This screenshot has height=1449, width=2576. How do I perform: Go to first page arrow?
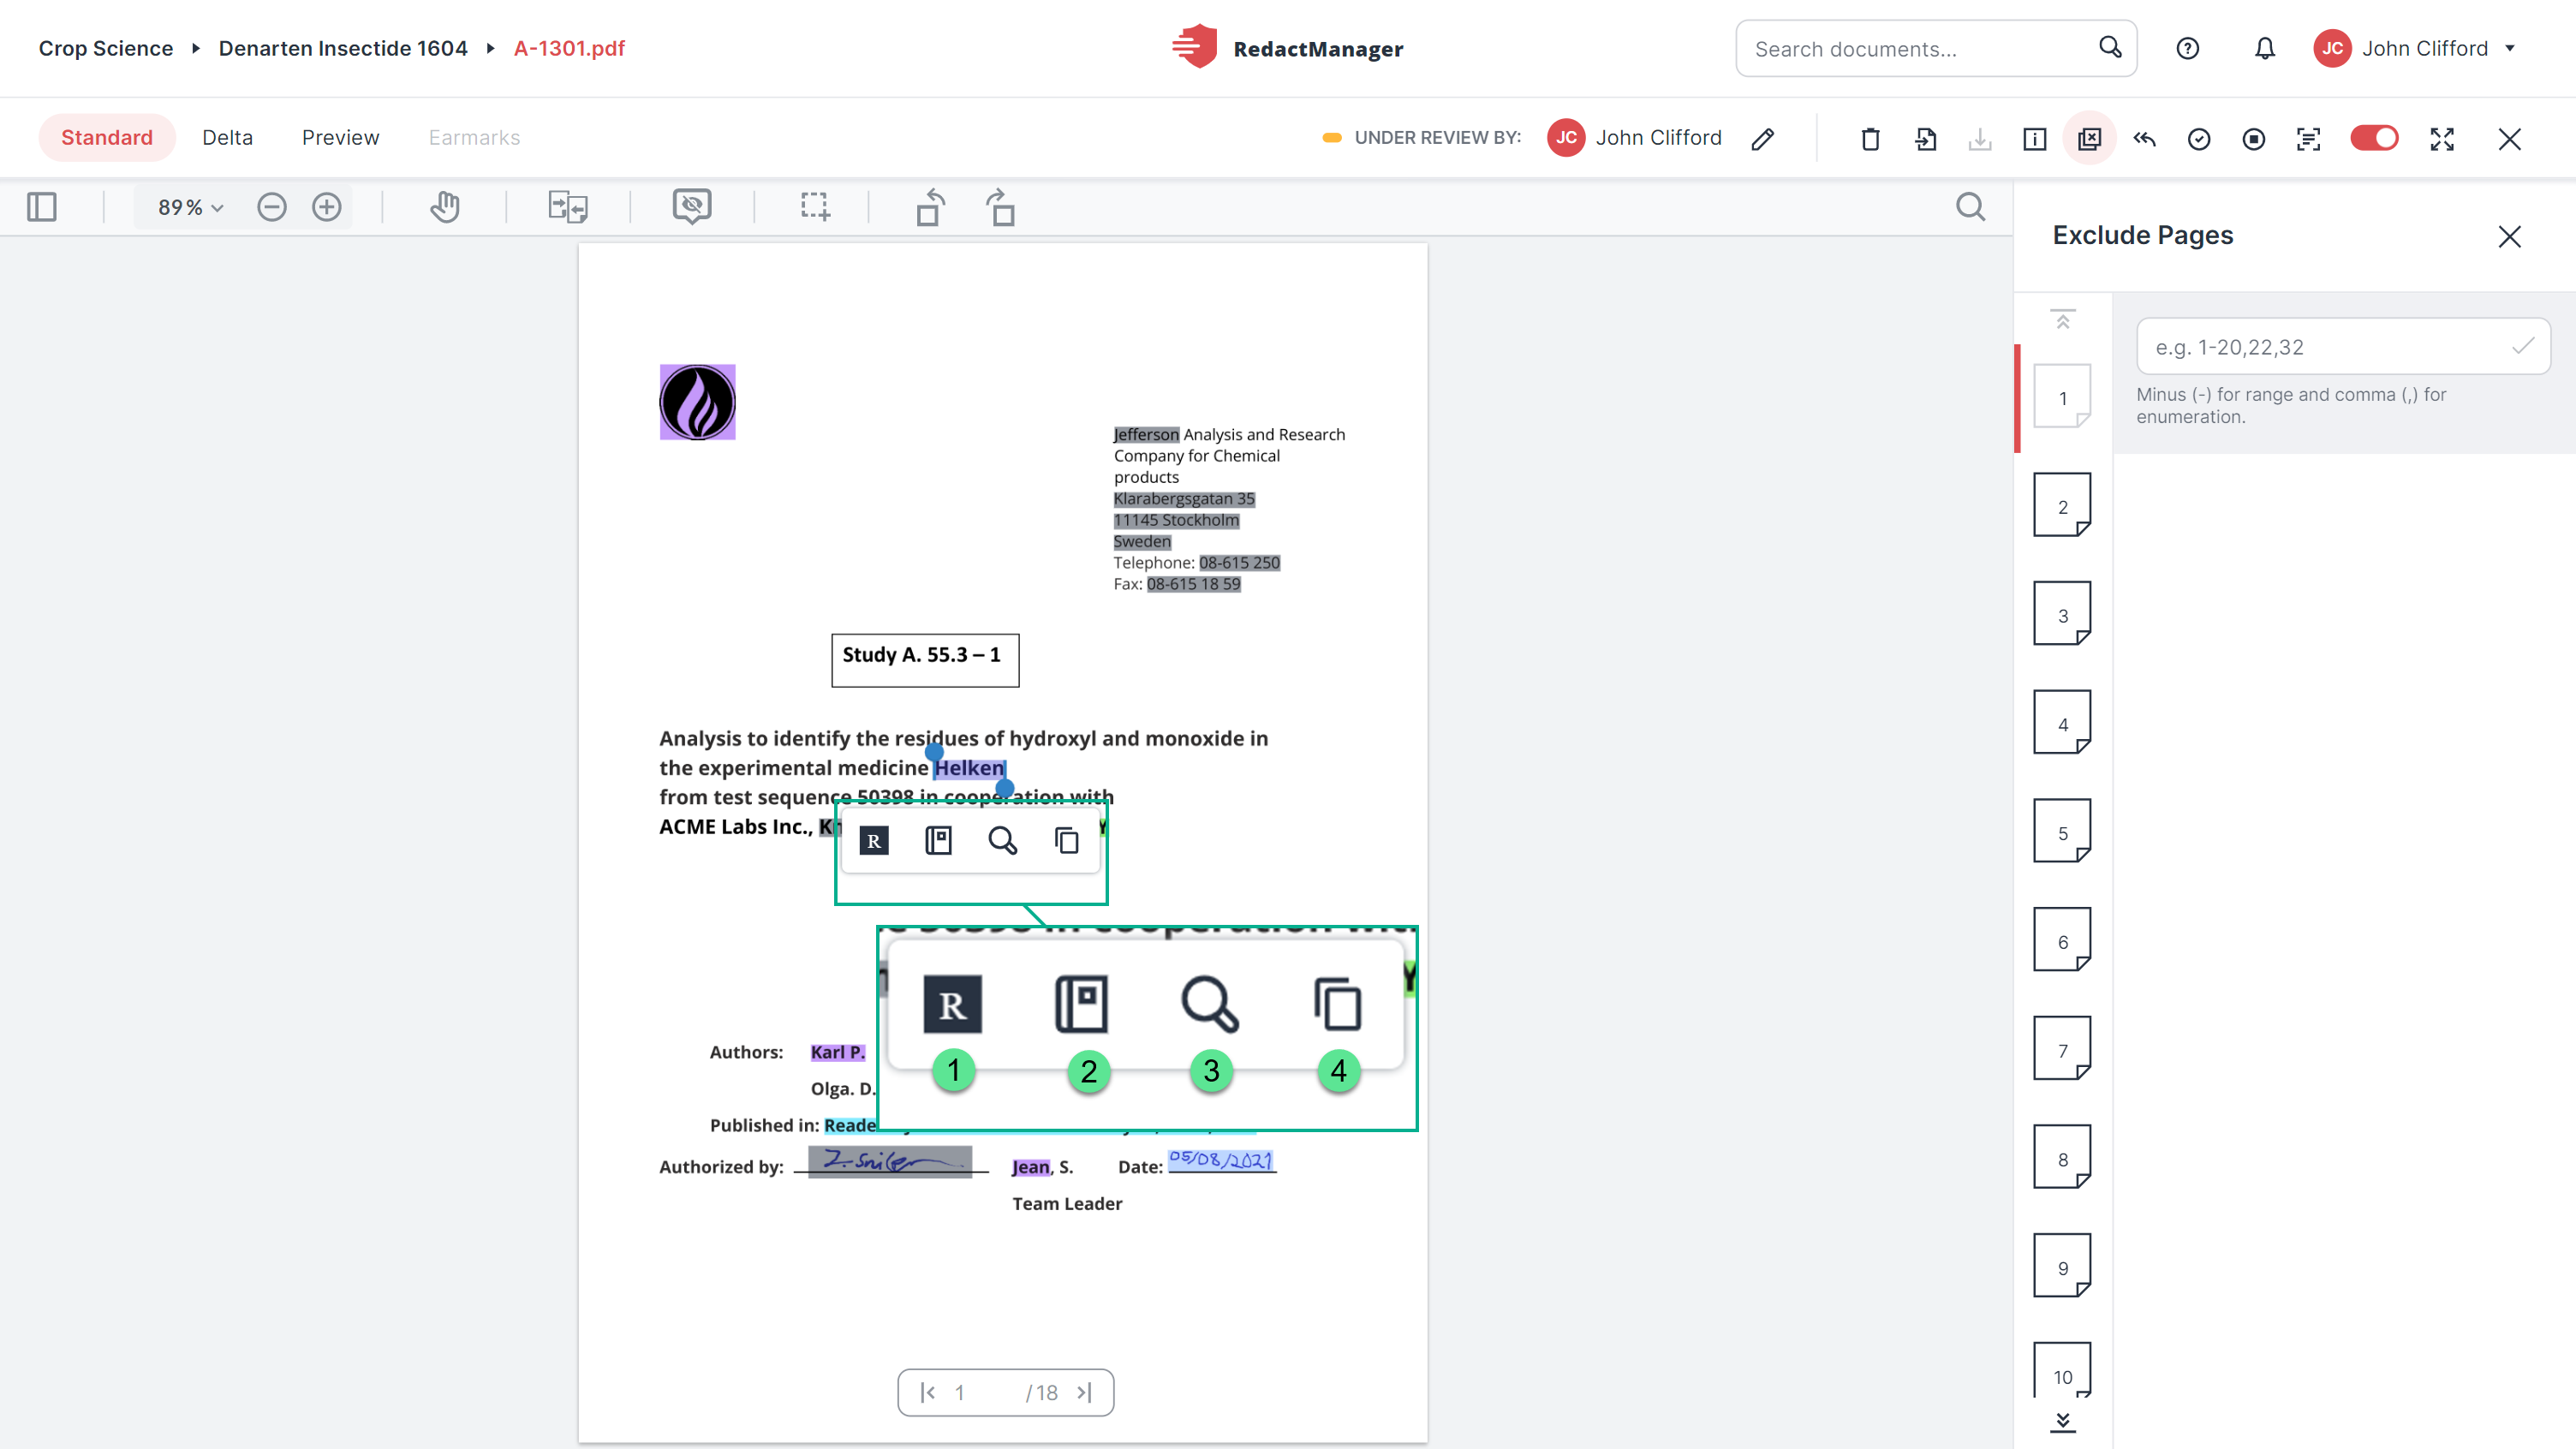tap(927, 1392)
